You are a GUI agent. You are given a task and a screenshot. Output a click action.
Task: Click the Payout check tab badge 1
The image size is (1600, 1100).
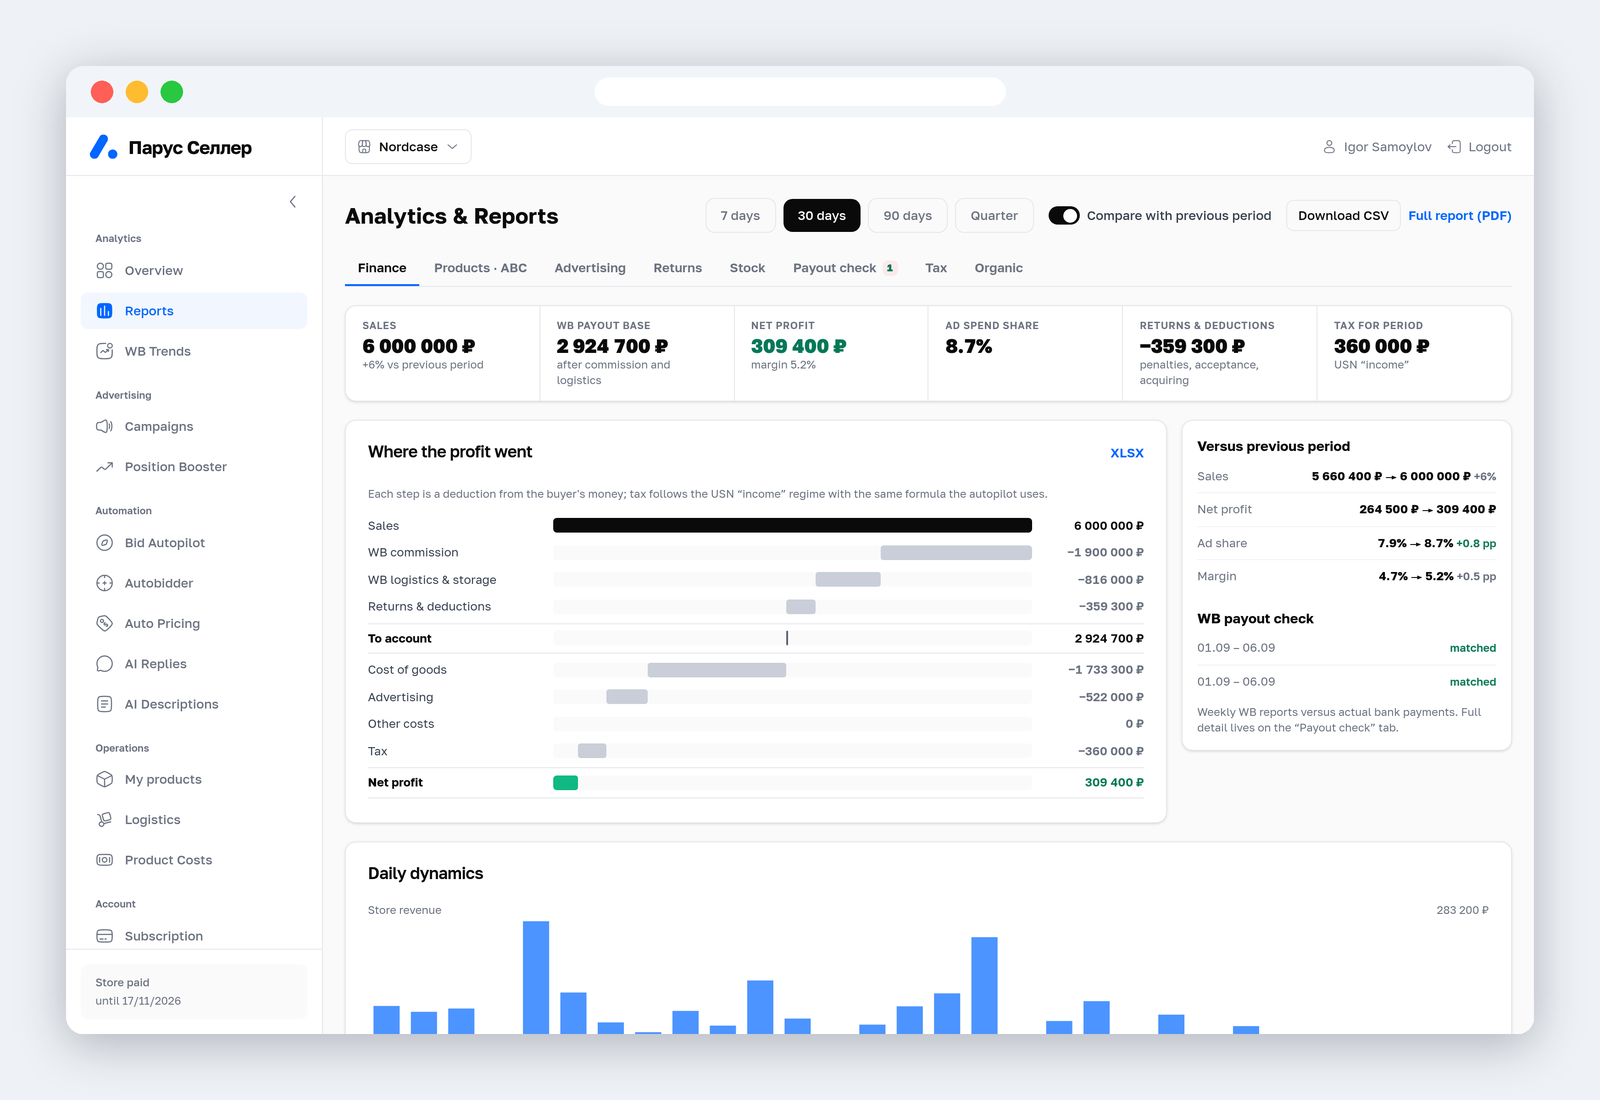(890, 268)
